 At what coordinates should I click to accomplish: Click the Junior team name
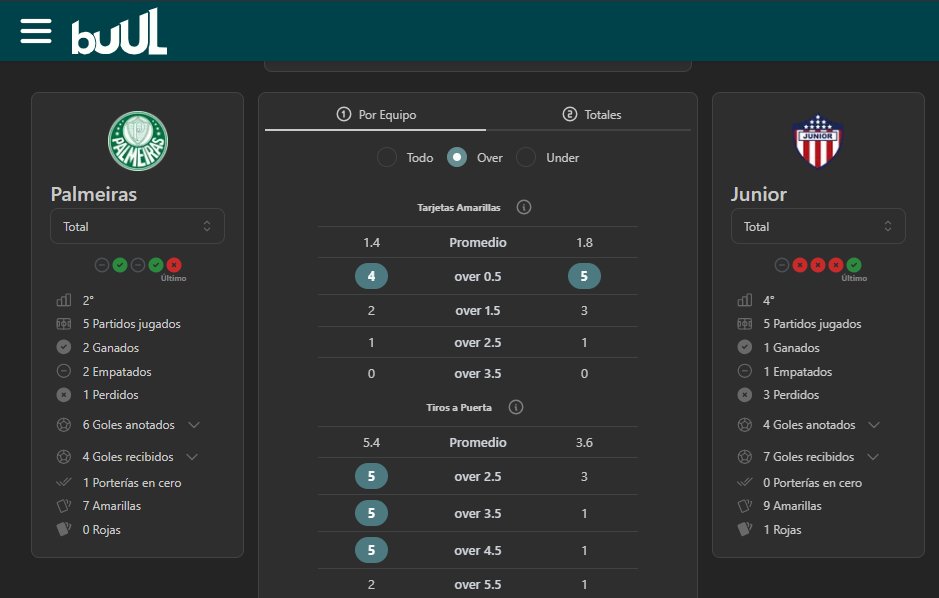(759, 195)
